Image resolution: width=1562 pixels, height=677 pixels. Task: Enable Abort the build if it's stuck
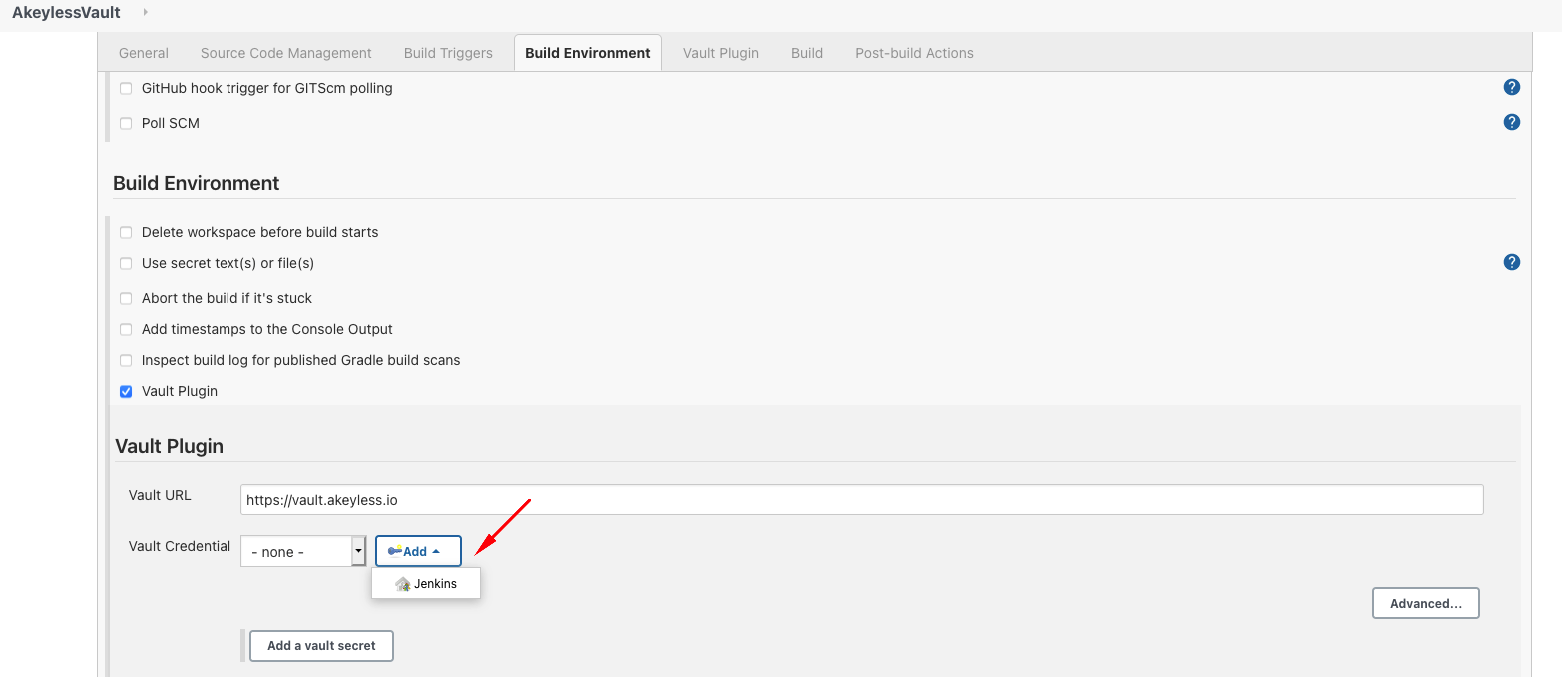[x=126, y=298]
